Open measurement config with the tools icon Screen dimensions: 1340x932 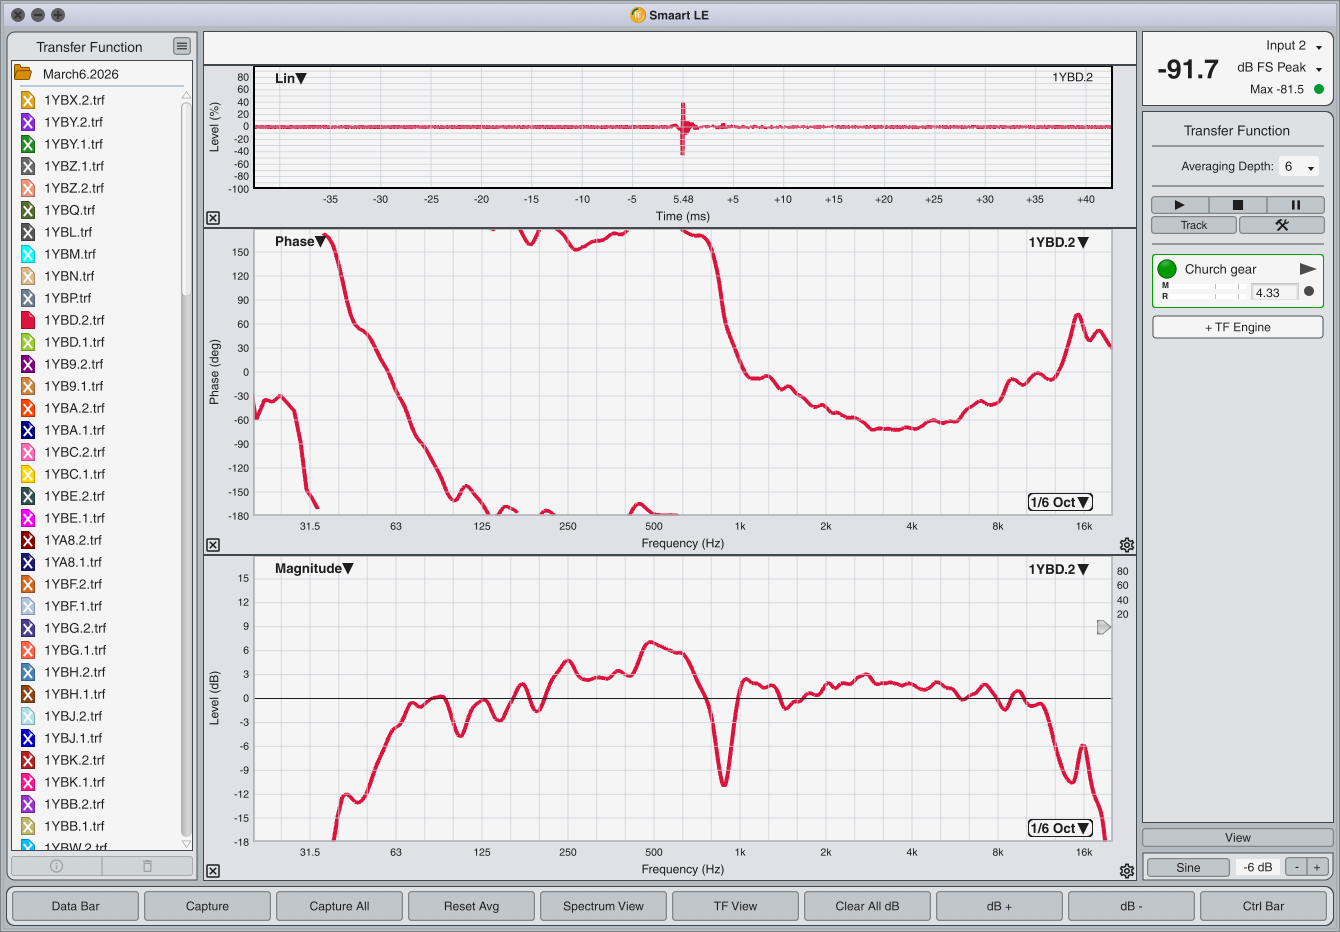[x=1282, y=225]
